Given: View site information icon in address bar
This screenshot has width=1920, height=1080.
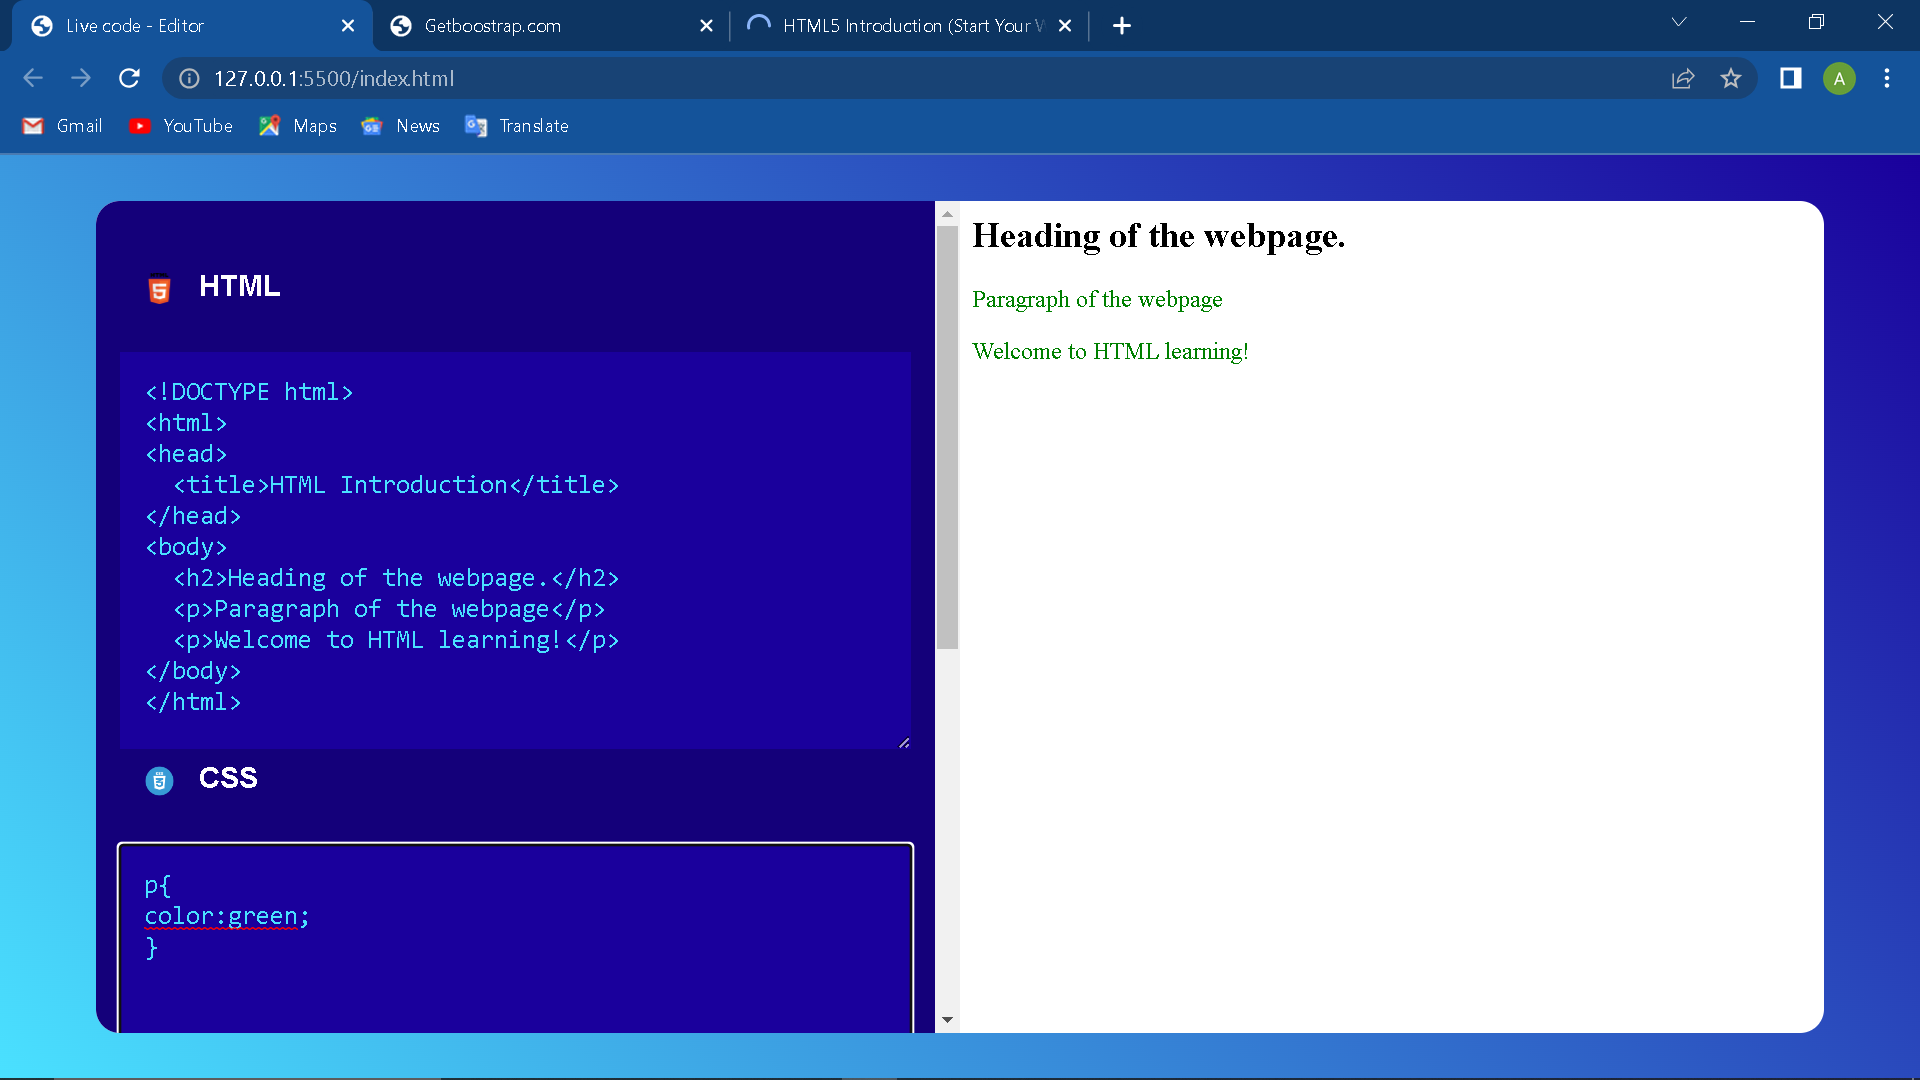Looking at the screenshot, I should (x=189, y=78).
